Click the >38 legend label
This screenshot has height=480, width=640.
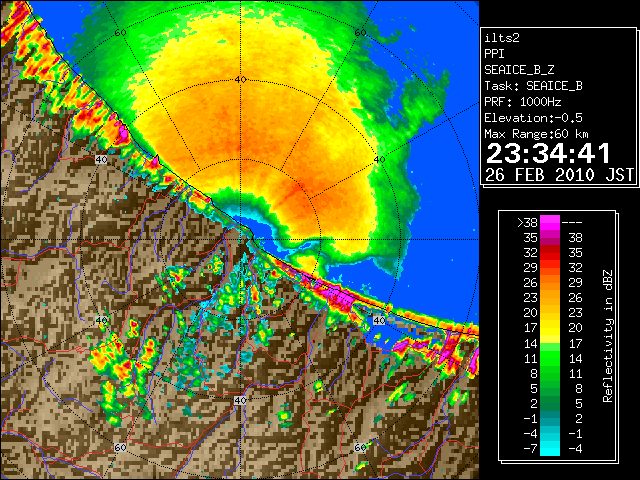click(527, 222)
